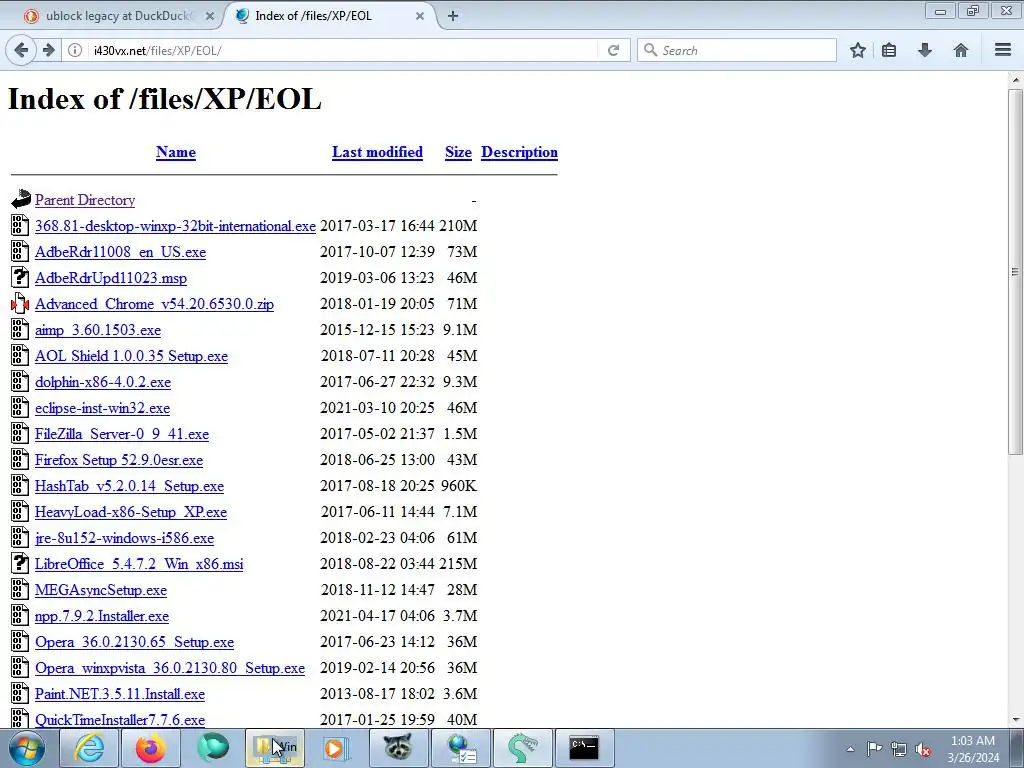
Task: Download AOL Shield 1.0.0.35 Setup.exe
Action: (131, 356)
